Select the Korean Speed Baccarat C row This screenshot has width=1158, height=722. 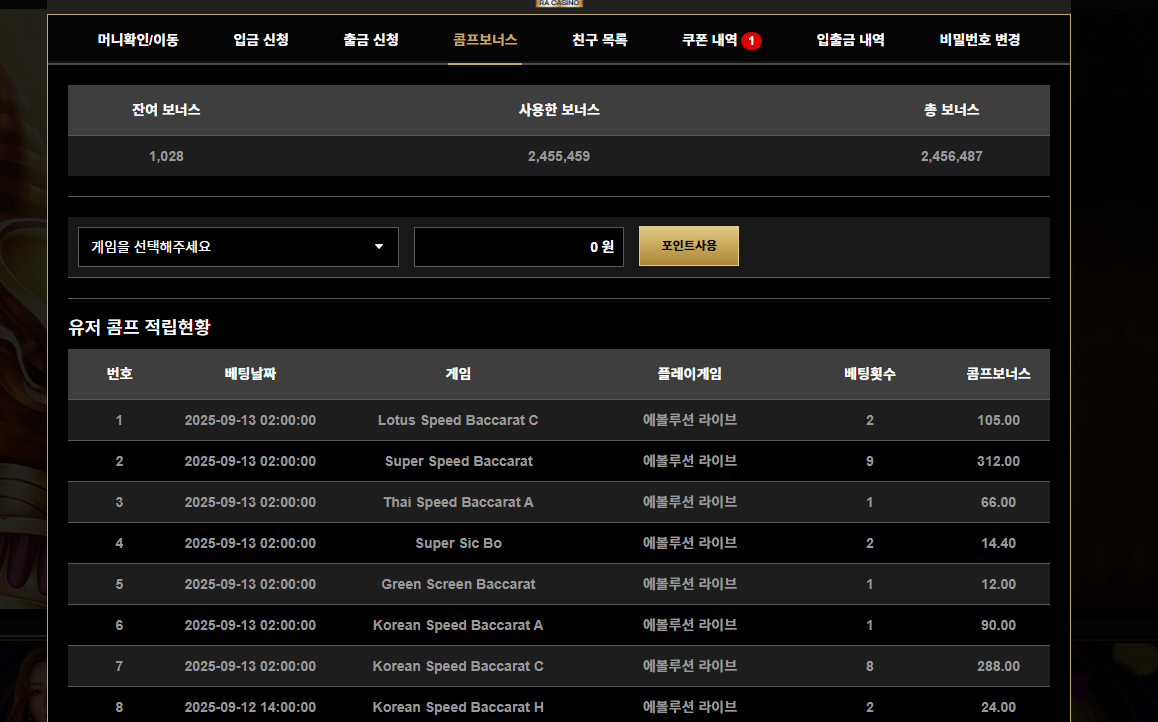pos(558,666)
